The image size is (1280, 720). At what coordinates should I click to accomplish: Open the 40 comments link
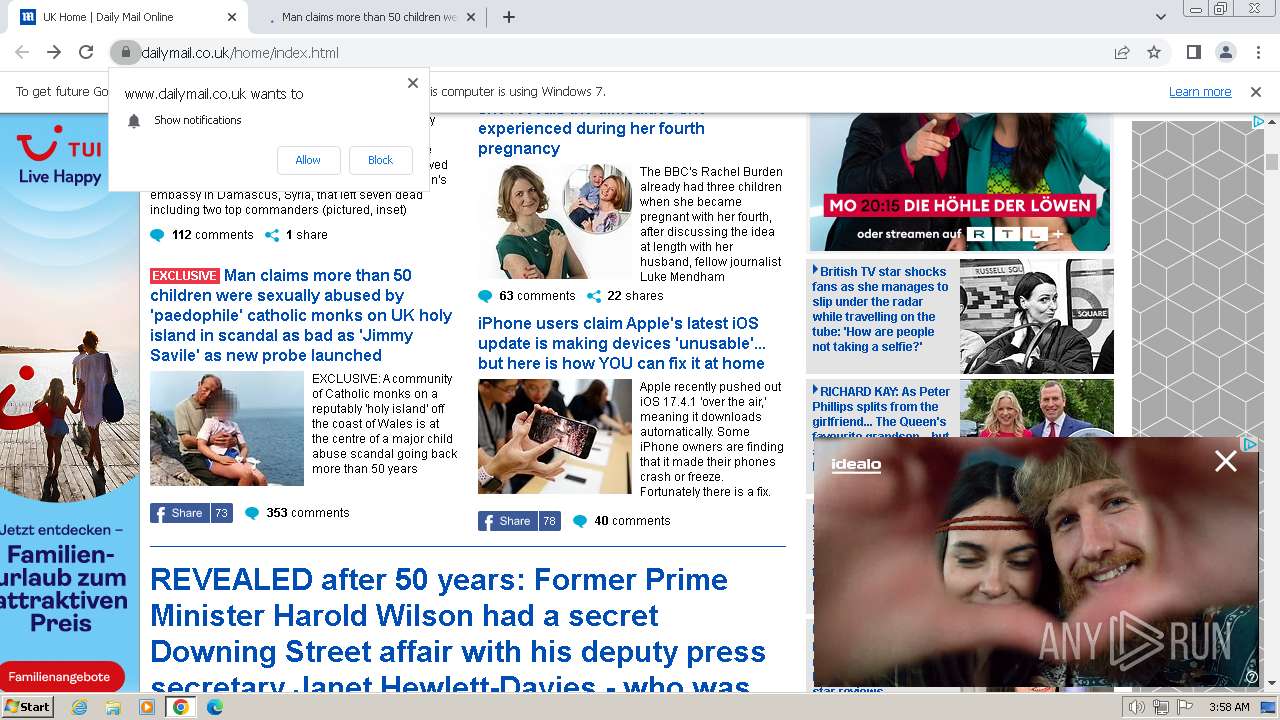coord(621,521)
